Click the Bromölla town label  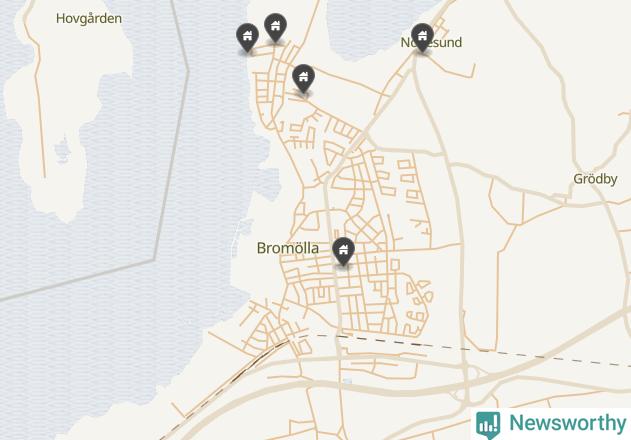[288, 248]
